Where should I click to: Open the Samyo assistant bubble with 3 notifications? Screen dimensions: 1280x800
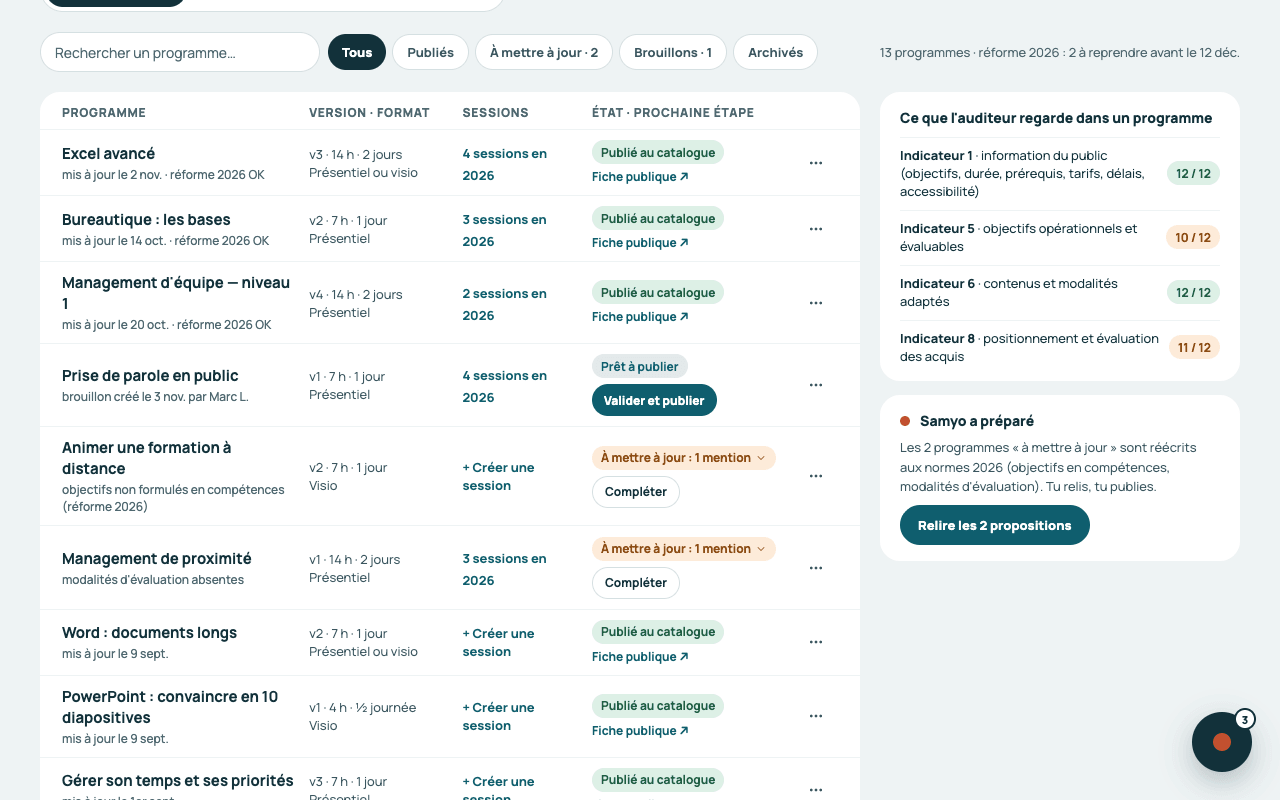1222,742
